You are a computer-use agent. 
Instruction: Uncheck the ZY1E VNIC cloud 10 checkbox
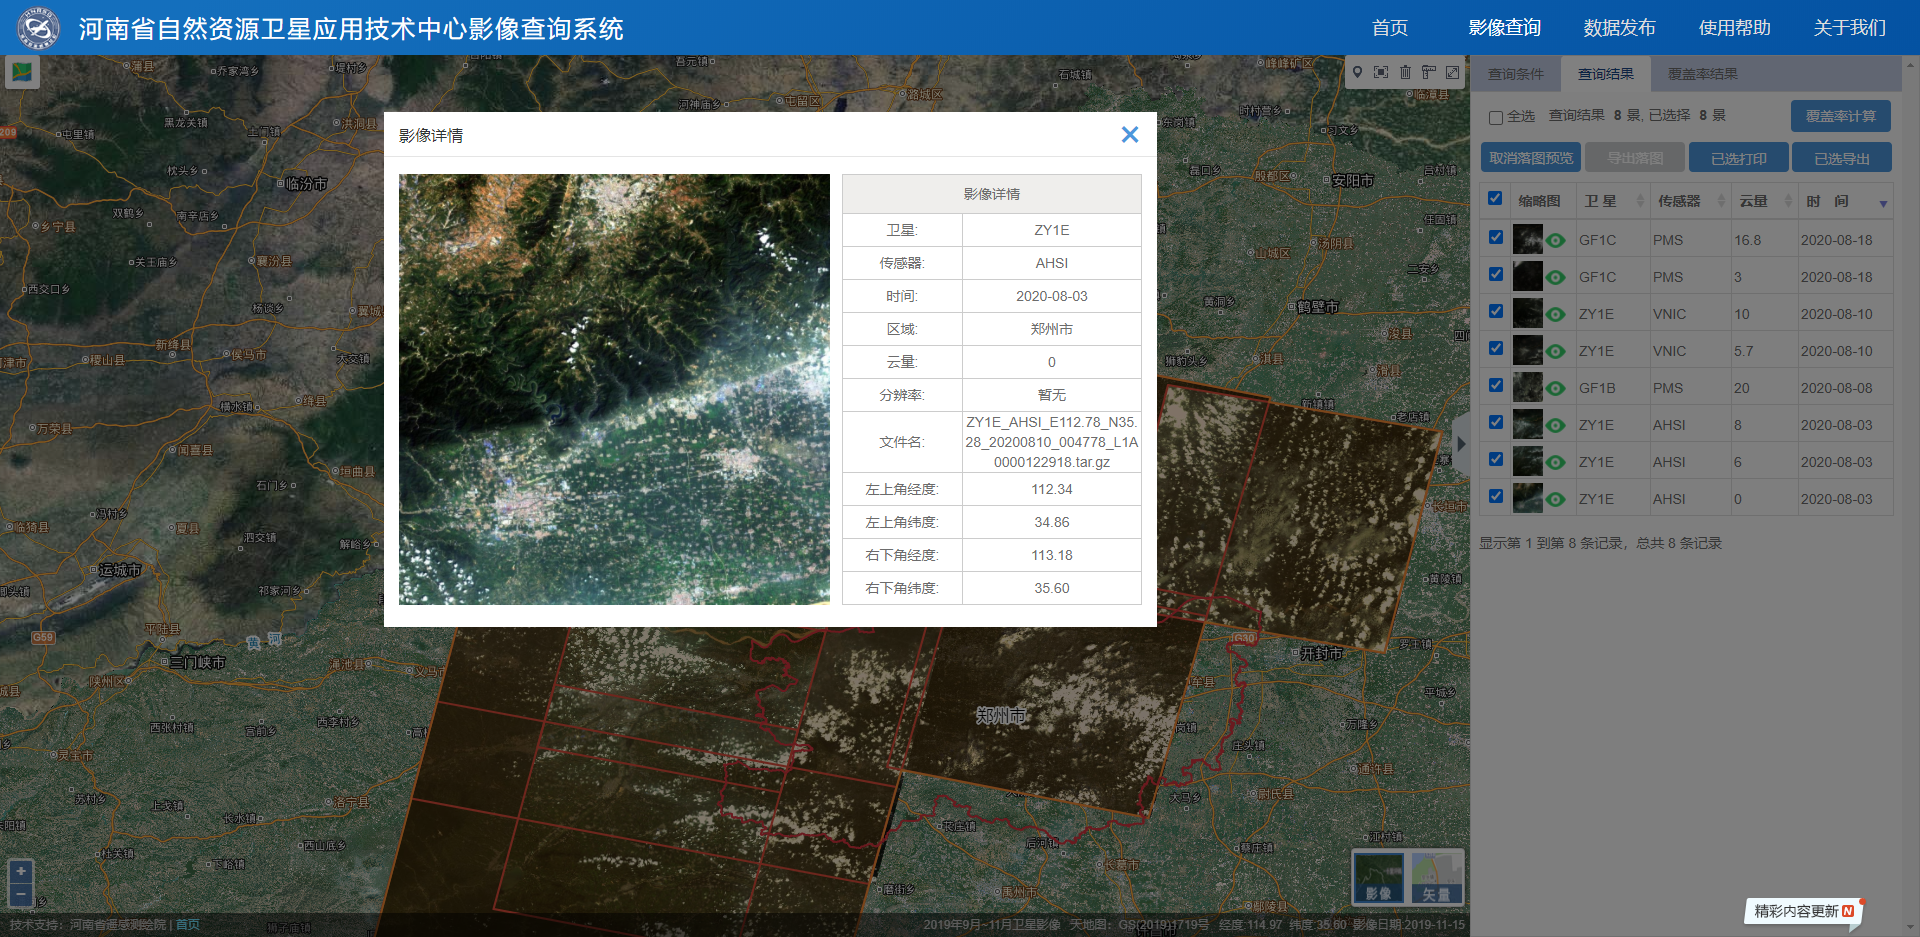point(1496,311)
